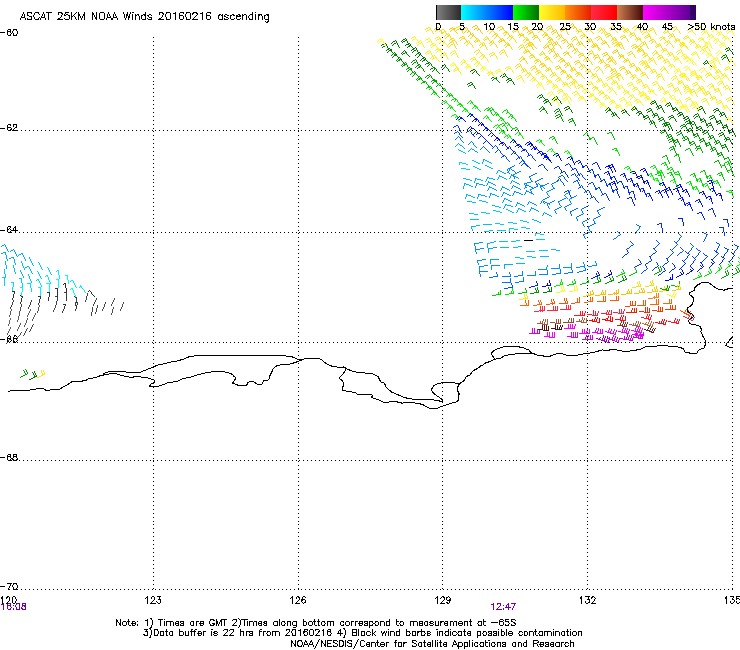Click the yellow 20-25 knots legend swatch

click(x=552, y=12)
